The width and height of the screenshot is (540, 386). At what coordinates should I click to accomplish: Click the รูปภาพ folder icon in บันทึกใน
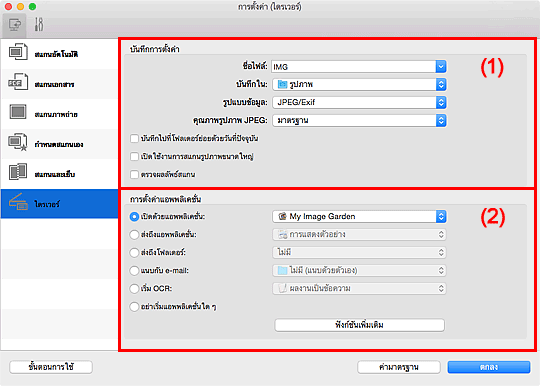pyautogui.click(x=282, y=84)
